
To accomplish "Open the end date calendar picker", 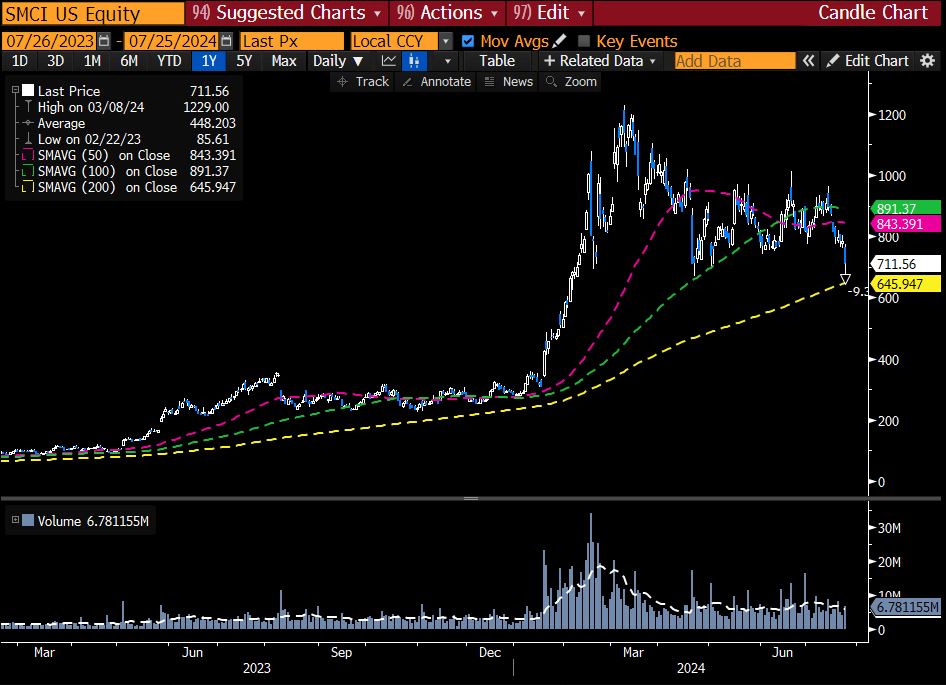I will click(226, 41).
